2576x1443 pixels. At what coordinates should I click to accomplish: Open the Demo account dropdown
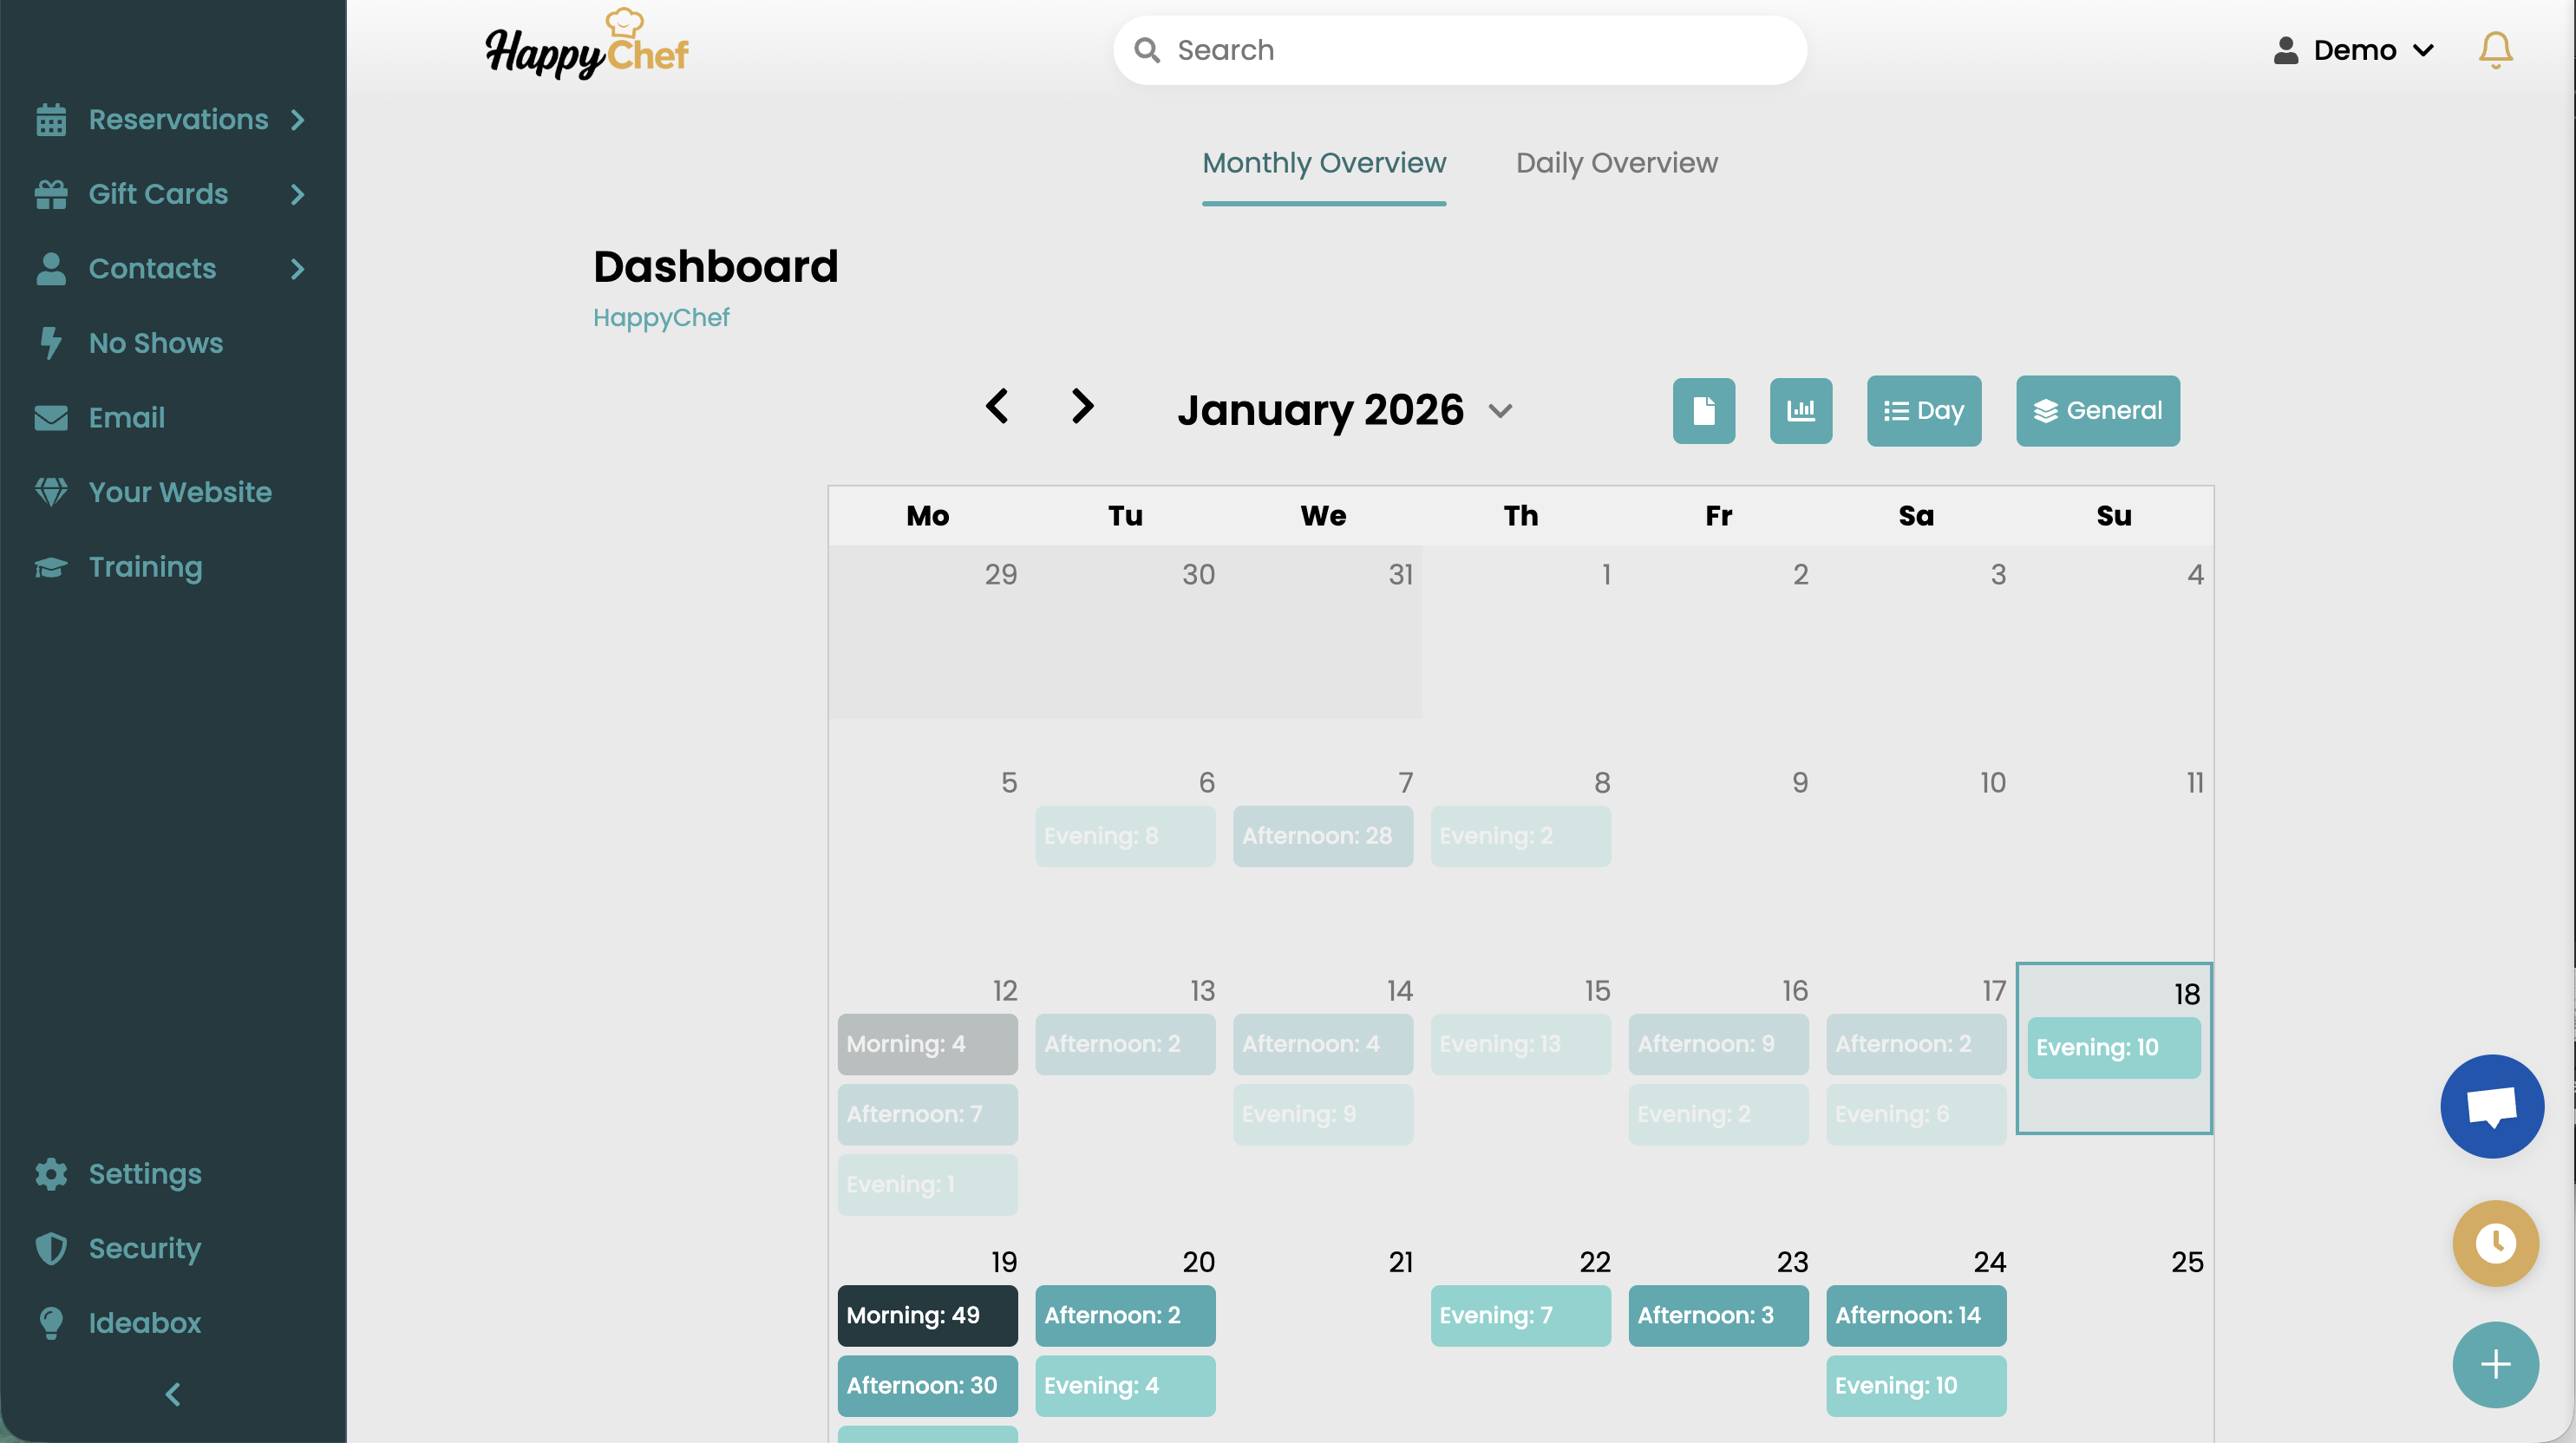tap(2354, 49)
